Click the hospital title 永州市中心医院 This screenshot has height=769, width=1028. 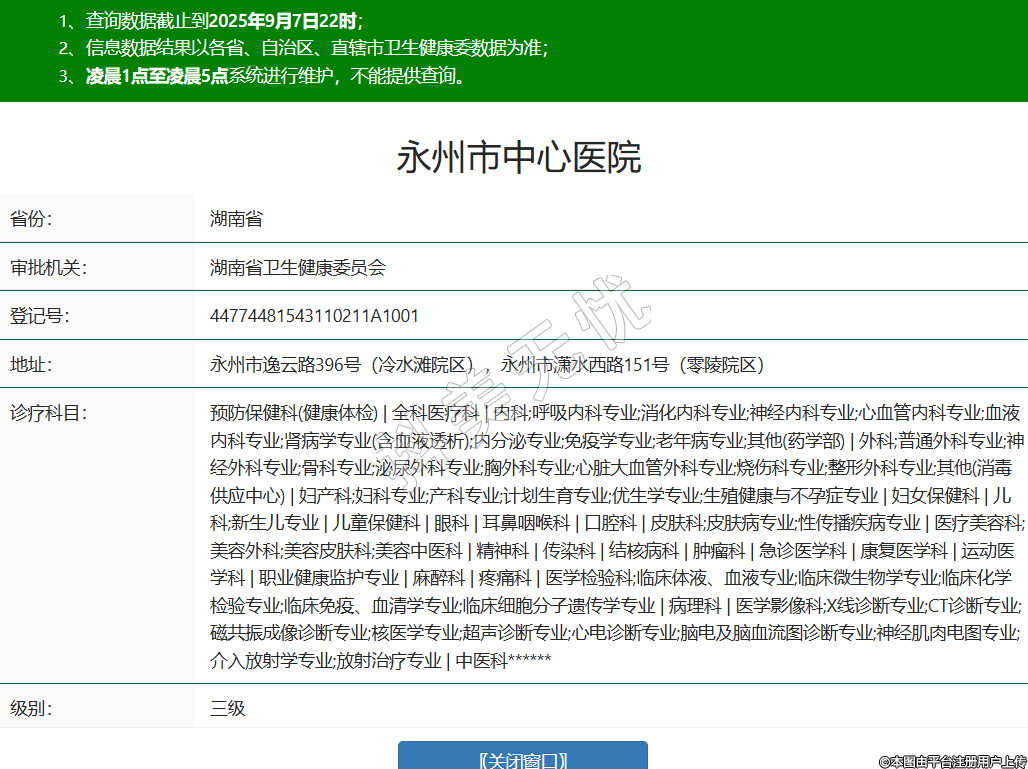519,159
